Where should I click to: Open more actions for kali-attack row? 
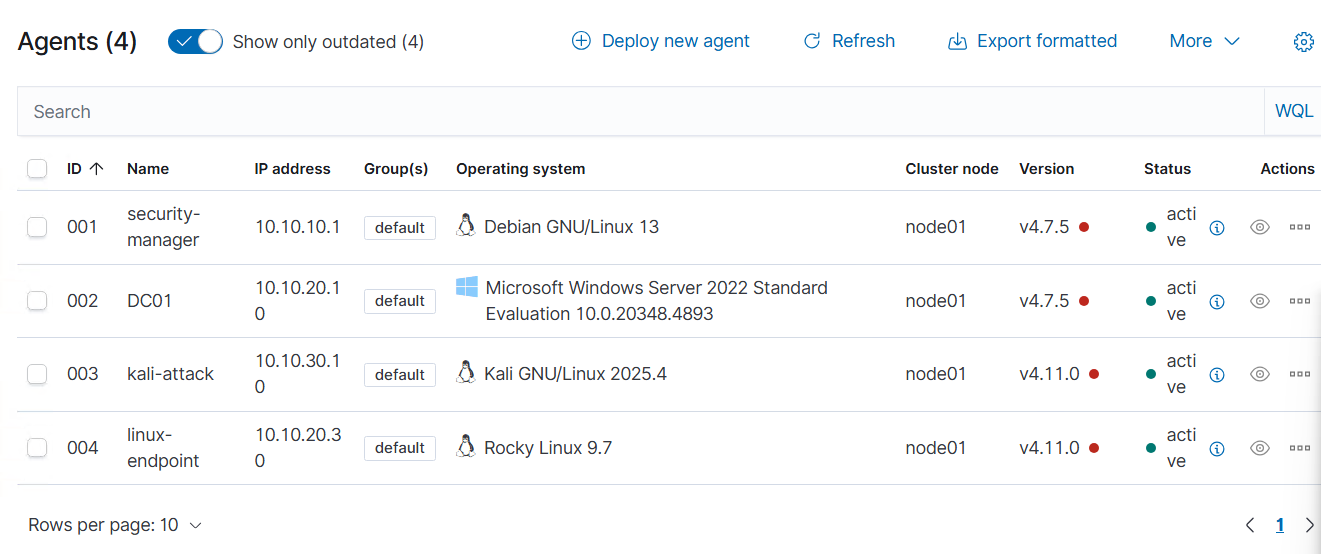click(1300, 374)
